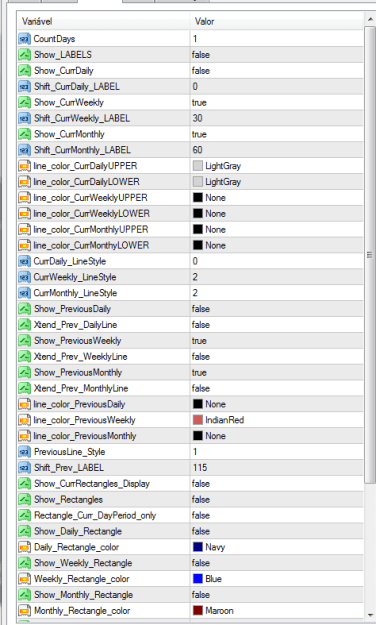Click the integer icon beside CountDays

(24, 39)
